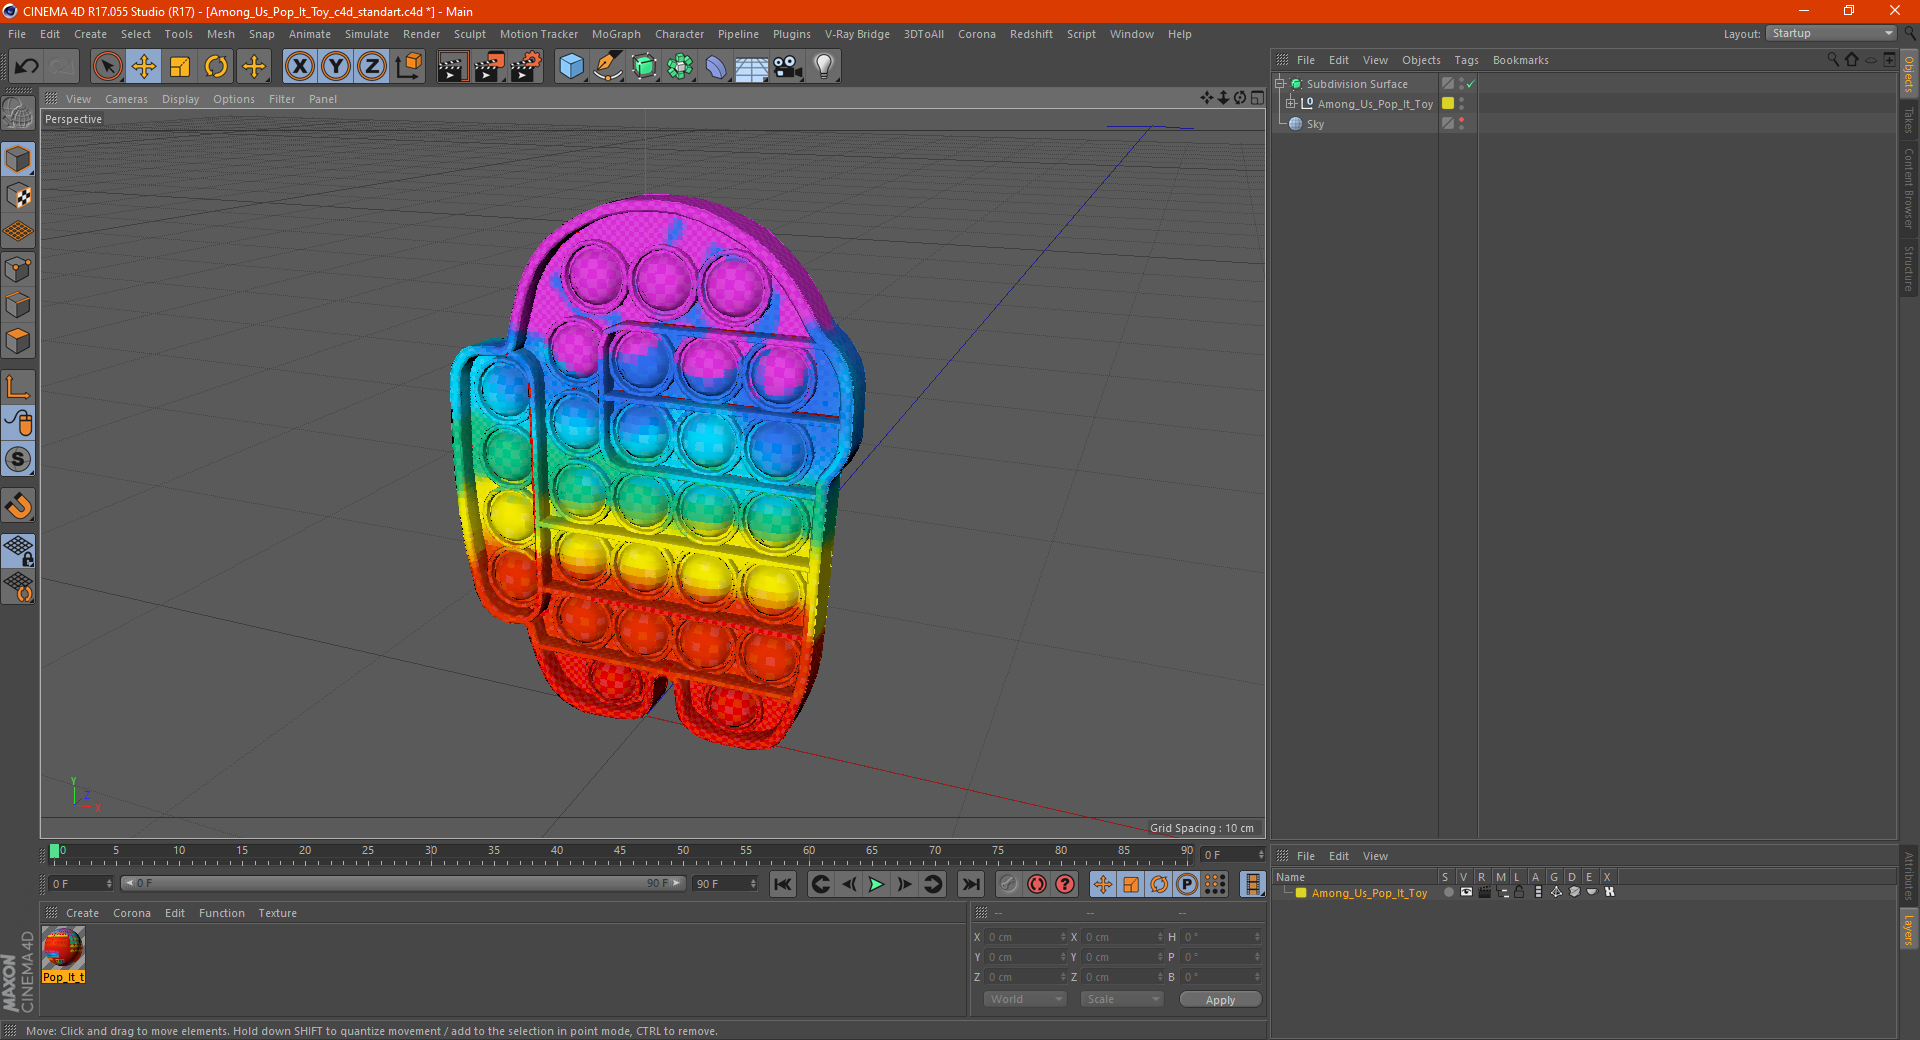Image resolution: width=1920 pixels, height=1040 pixels.
Task: Select the Live Selection tool
Action: pyautogui.click(x=107, y=67)
